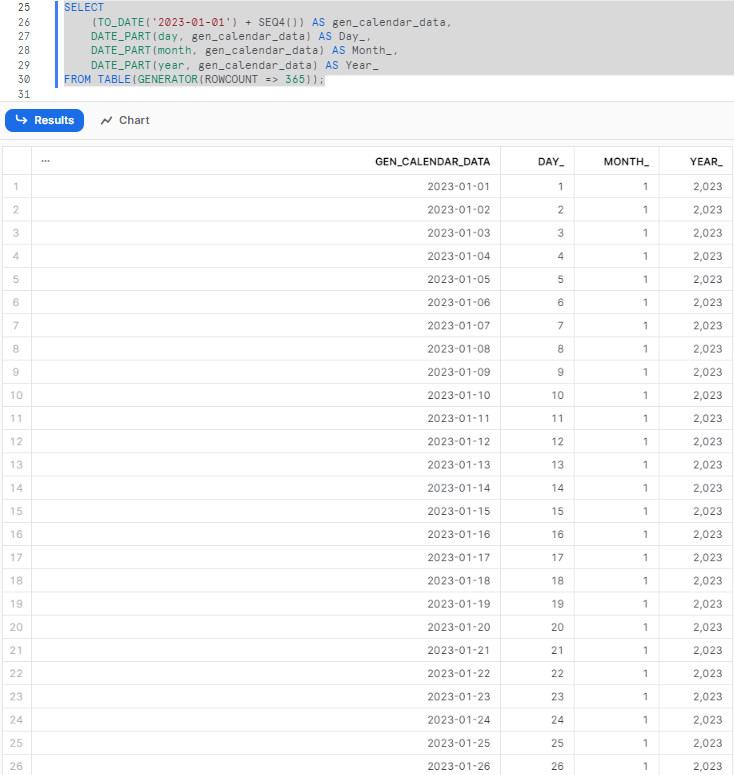Select MONTH_ cell in row 2023-01-03
Viewport: 734px width, 775px height.
point(617,233)
